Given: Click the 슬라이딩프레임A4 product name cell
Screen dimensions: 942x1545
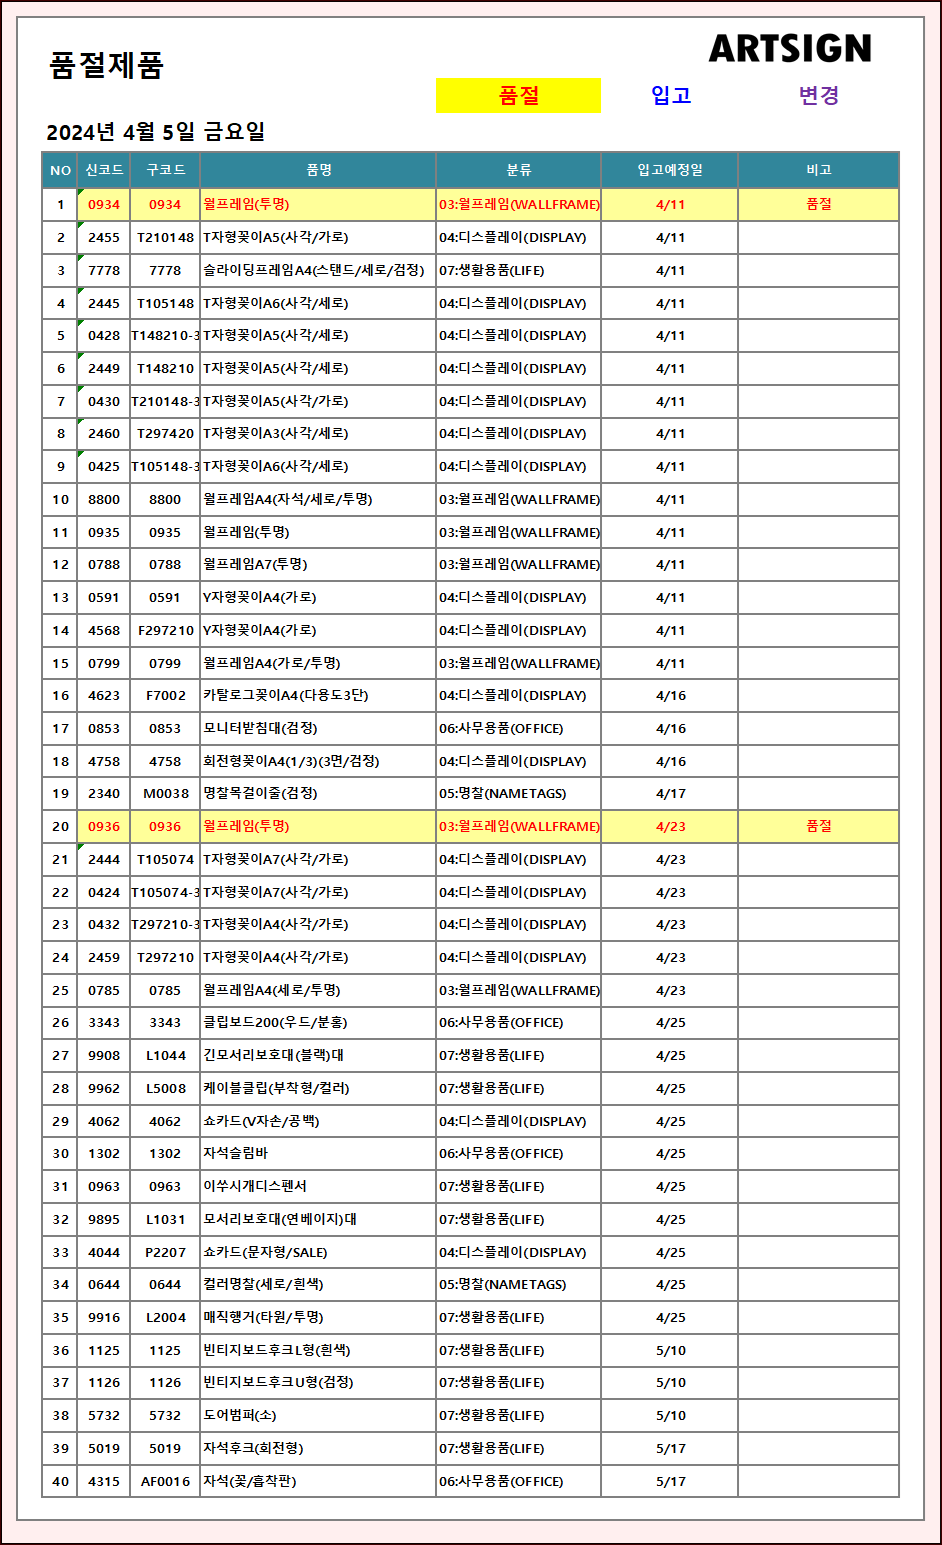Looking at the screenshot, I should pos(313,270).
